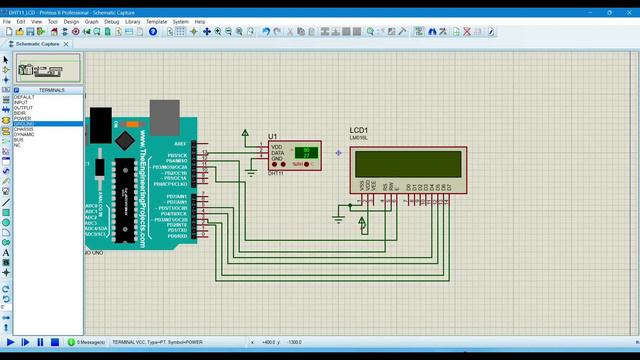The height and width of the screenshot is (360, 640).
Task: Toggle the grid display icon
Action: coord(180,31)
